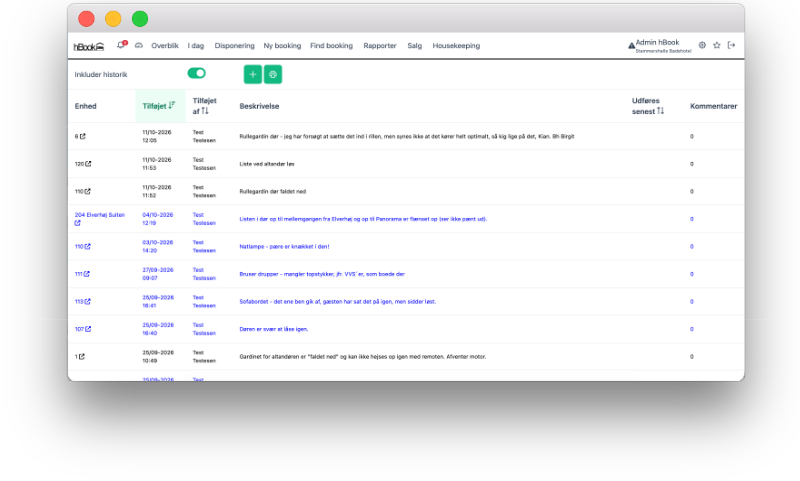Toggle the Inkluder historik switch
The width and height of the screenshot is (800, 481).
196,73
